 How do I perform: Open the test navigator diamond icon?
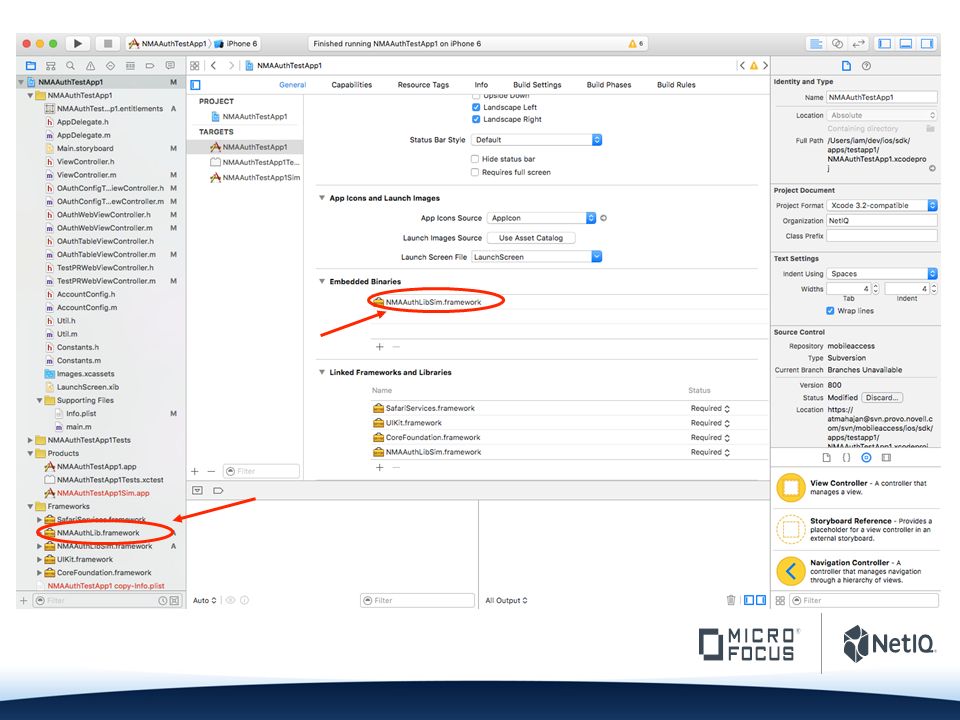pos(110,66)
